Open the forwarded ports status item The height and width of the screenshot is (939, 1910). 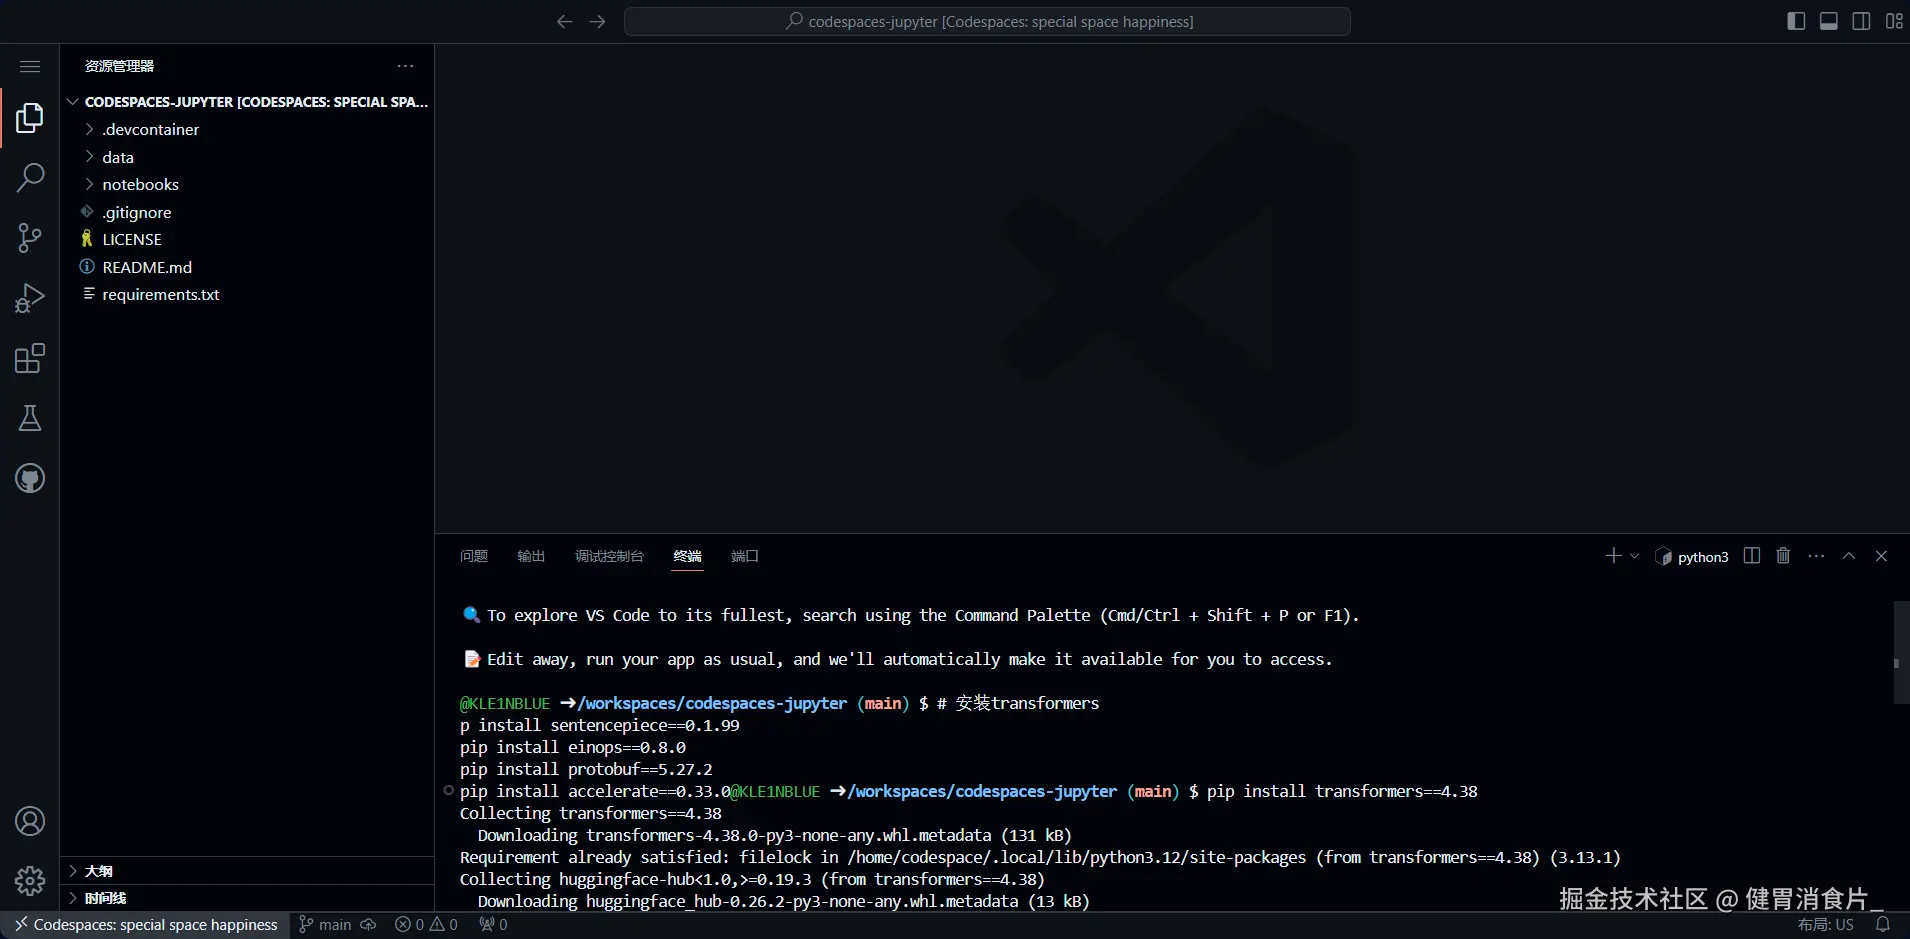[493, 925]
